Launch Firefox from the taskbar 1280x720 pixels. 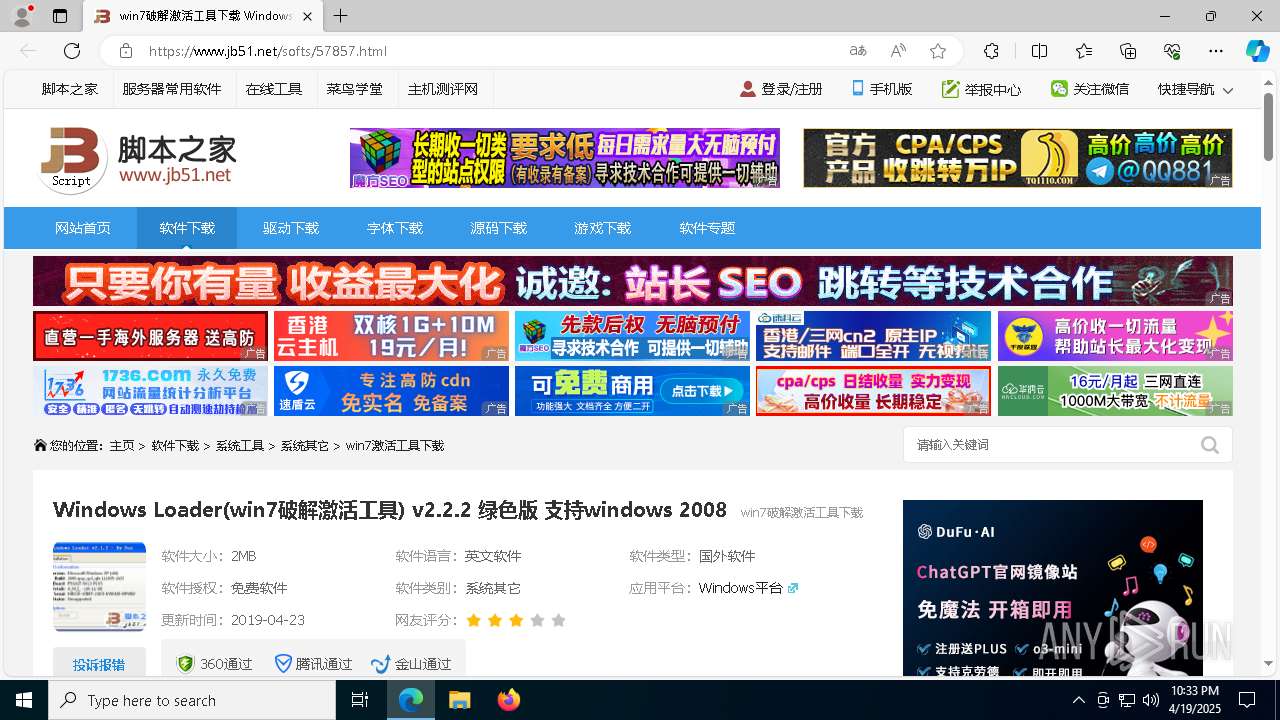(509, 700)
